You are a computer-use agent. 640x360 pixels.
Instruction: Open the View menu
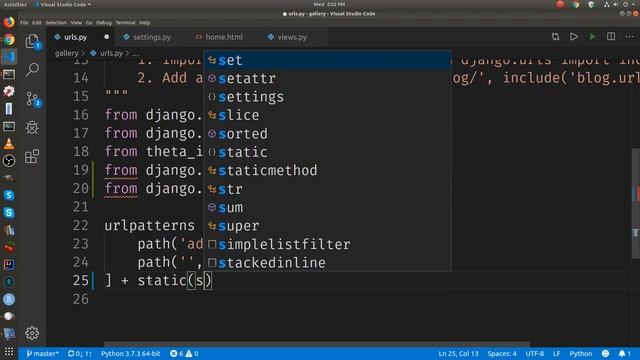point(76,22)
